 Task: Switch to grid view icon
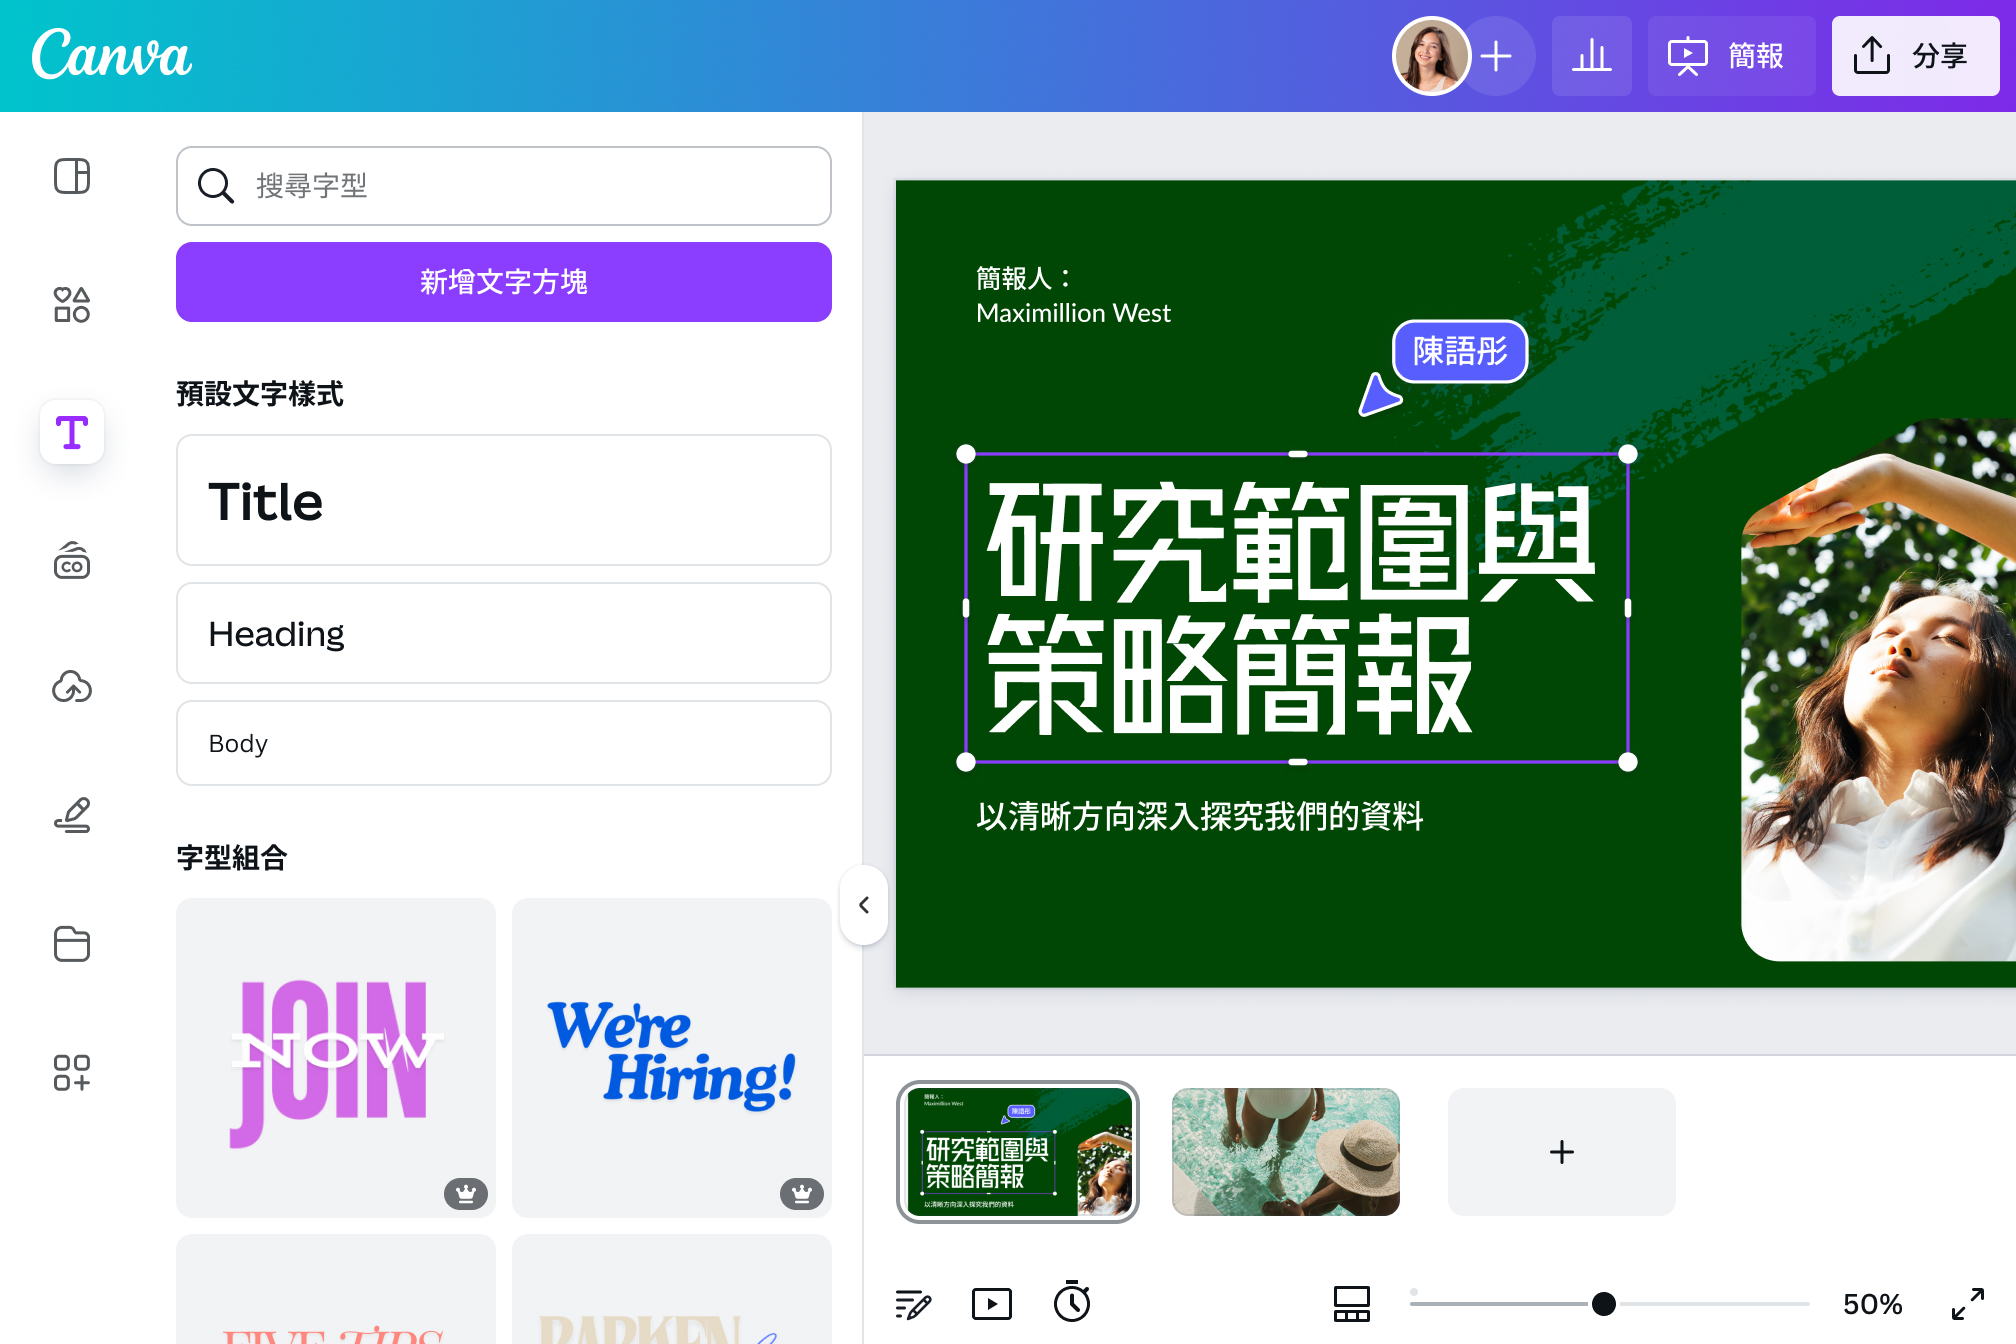(x=1352, y=1304)
